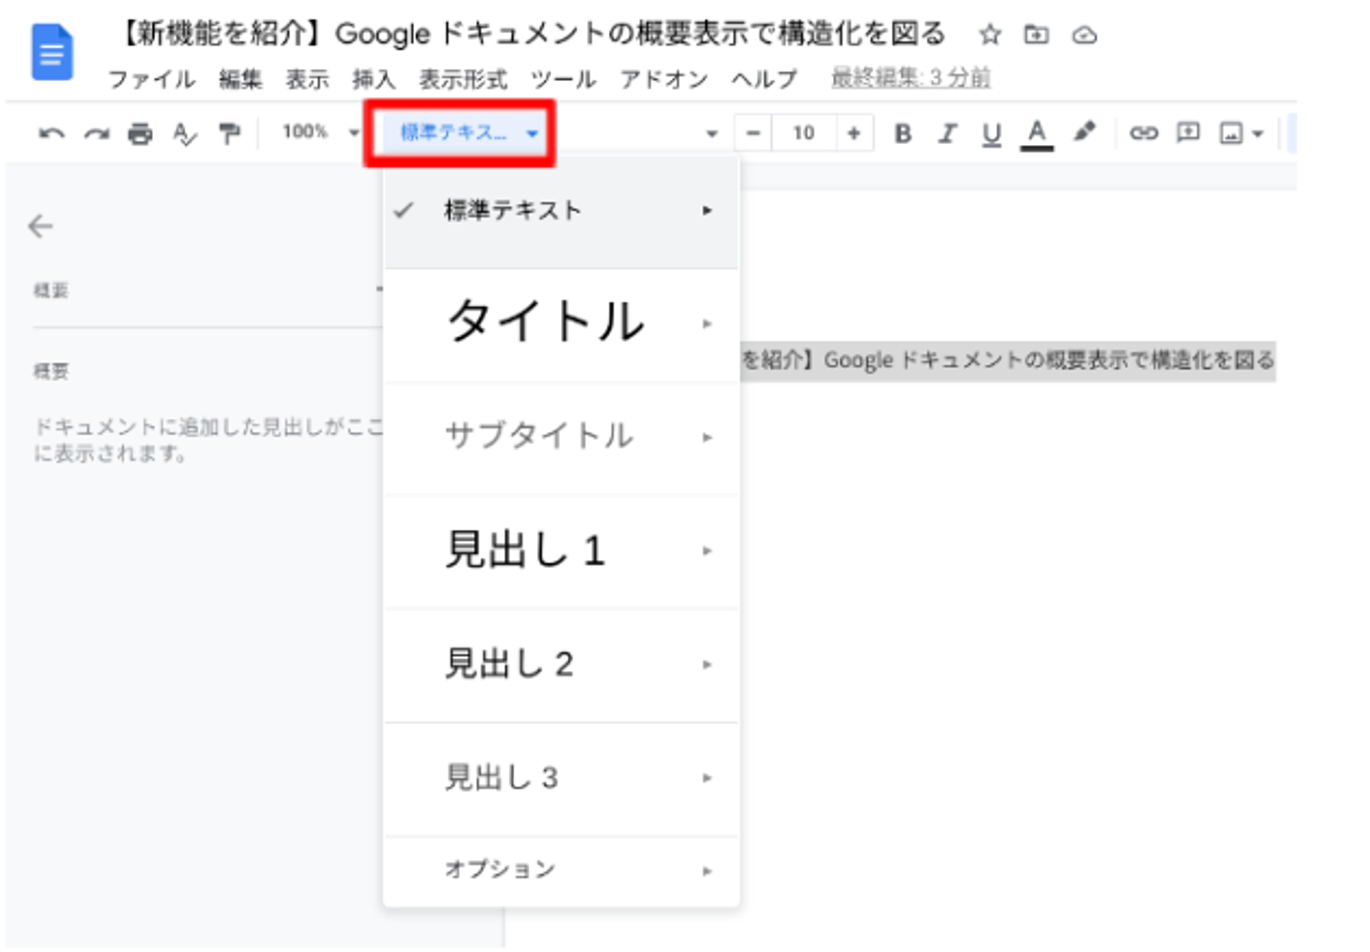
Task: Select the paint format tool
Action: (x=230, y=133)
